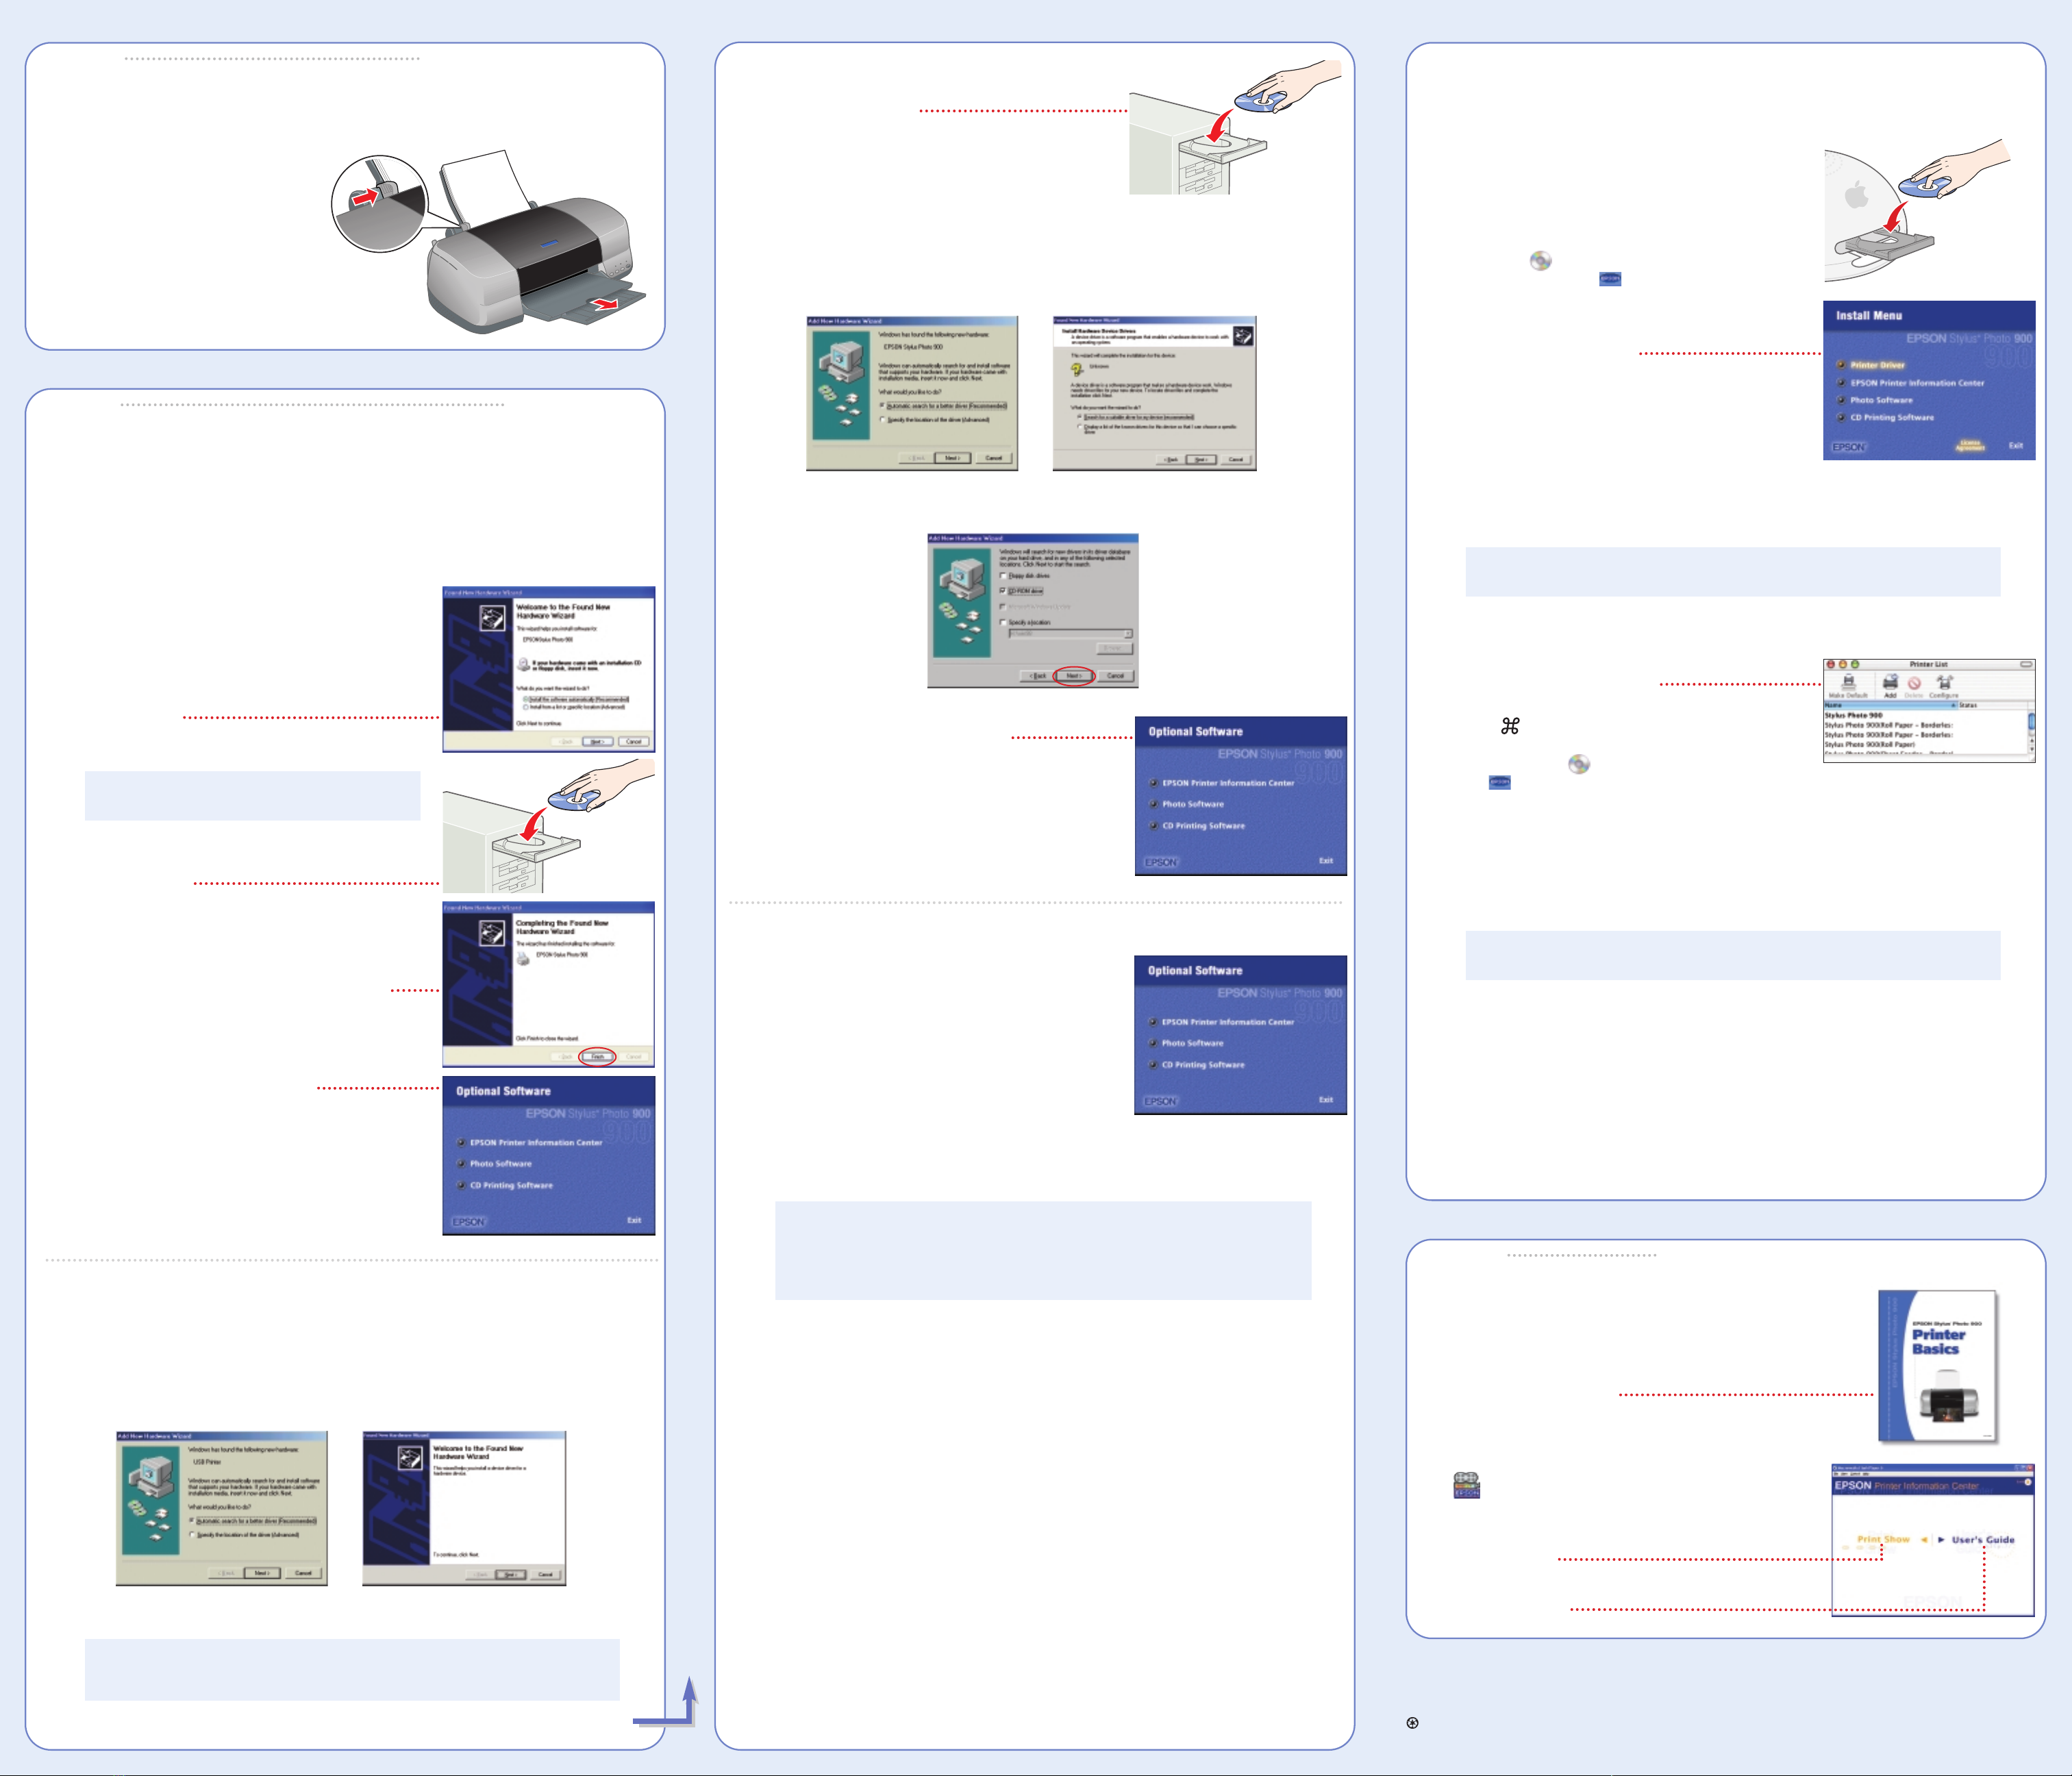Click the Add printer icon in Printer List
Viewport: 2072px width, 1776px height.
pos(1890,686)
